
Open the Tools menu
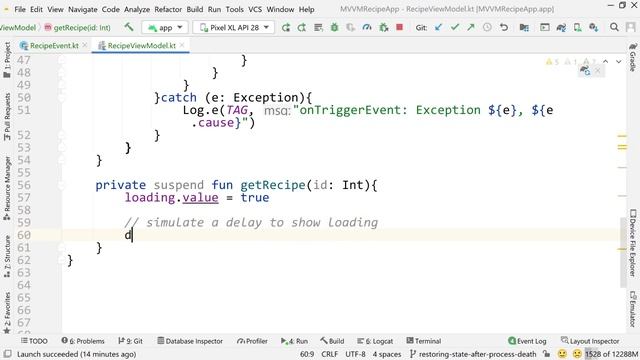[234, 9]
